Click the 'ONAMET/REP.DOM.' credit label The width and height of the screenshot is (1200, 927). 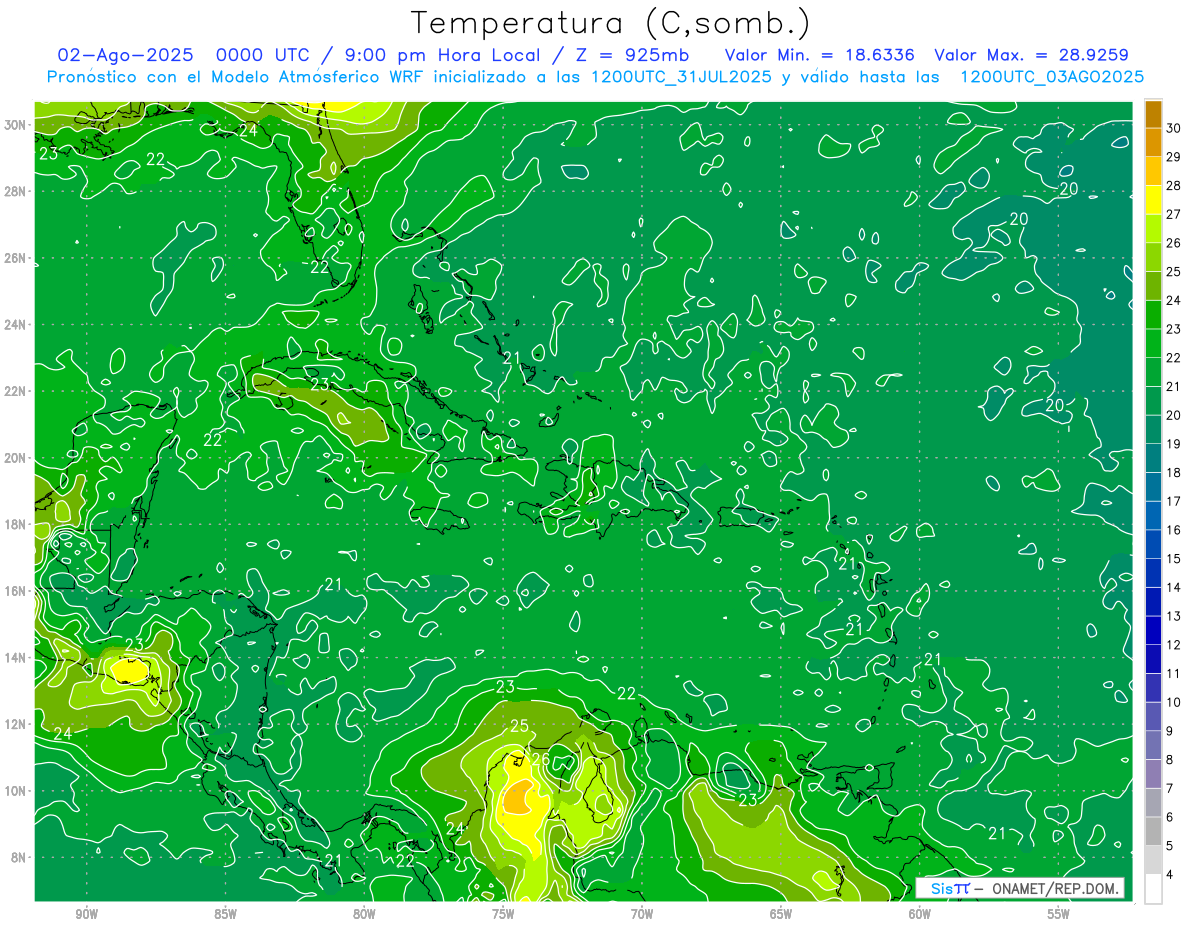1056,889
